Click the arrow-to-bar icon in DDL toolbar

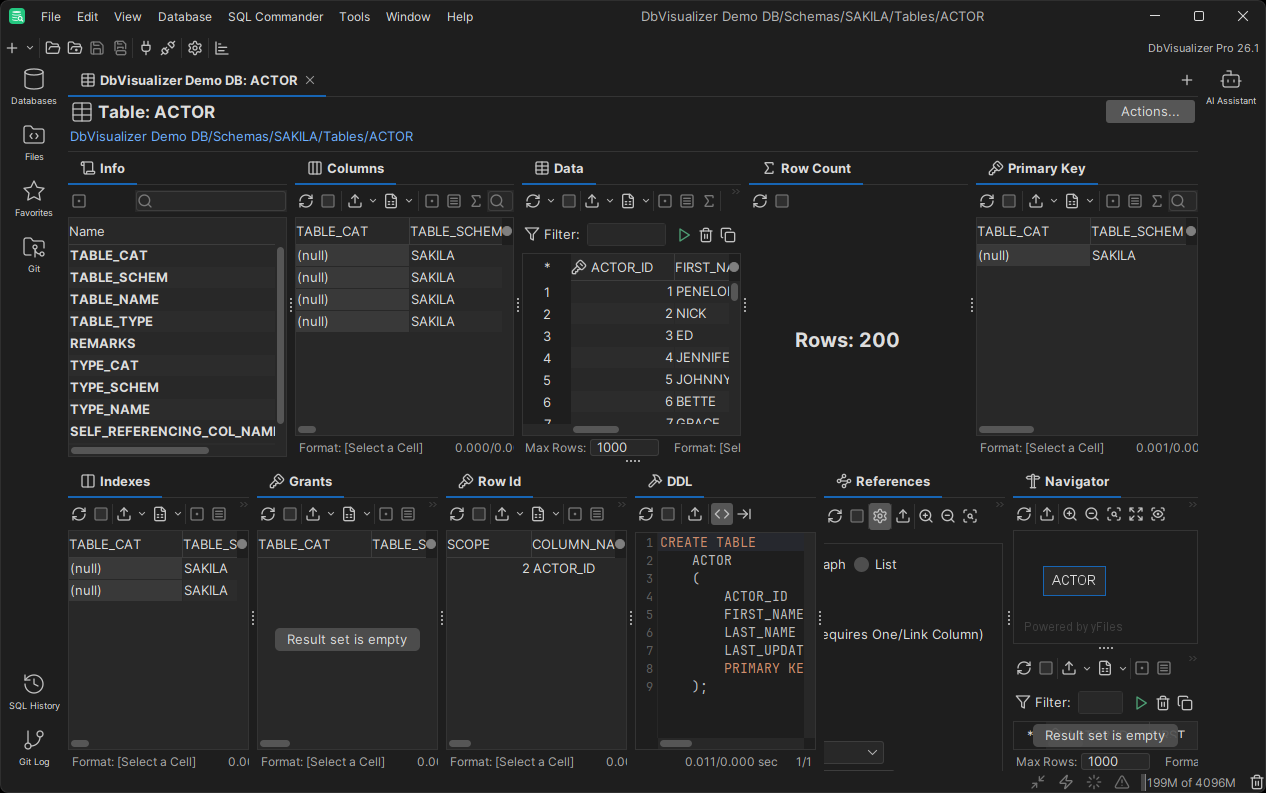(x=745, y=514)
